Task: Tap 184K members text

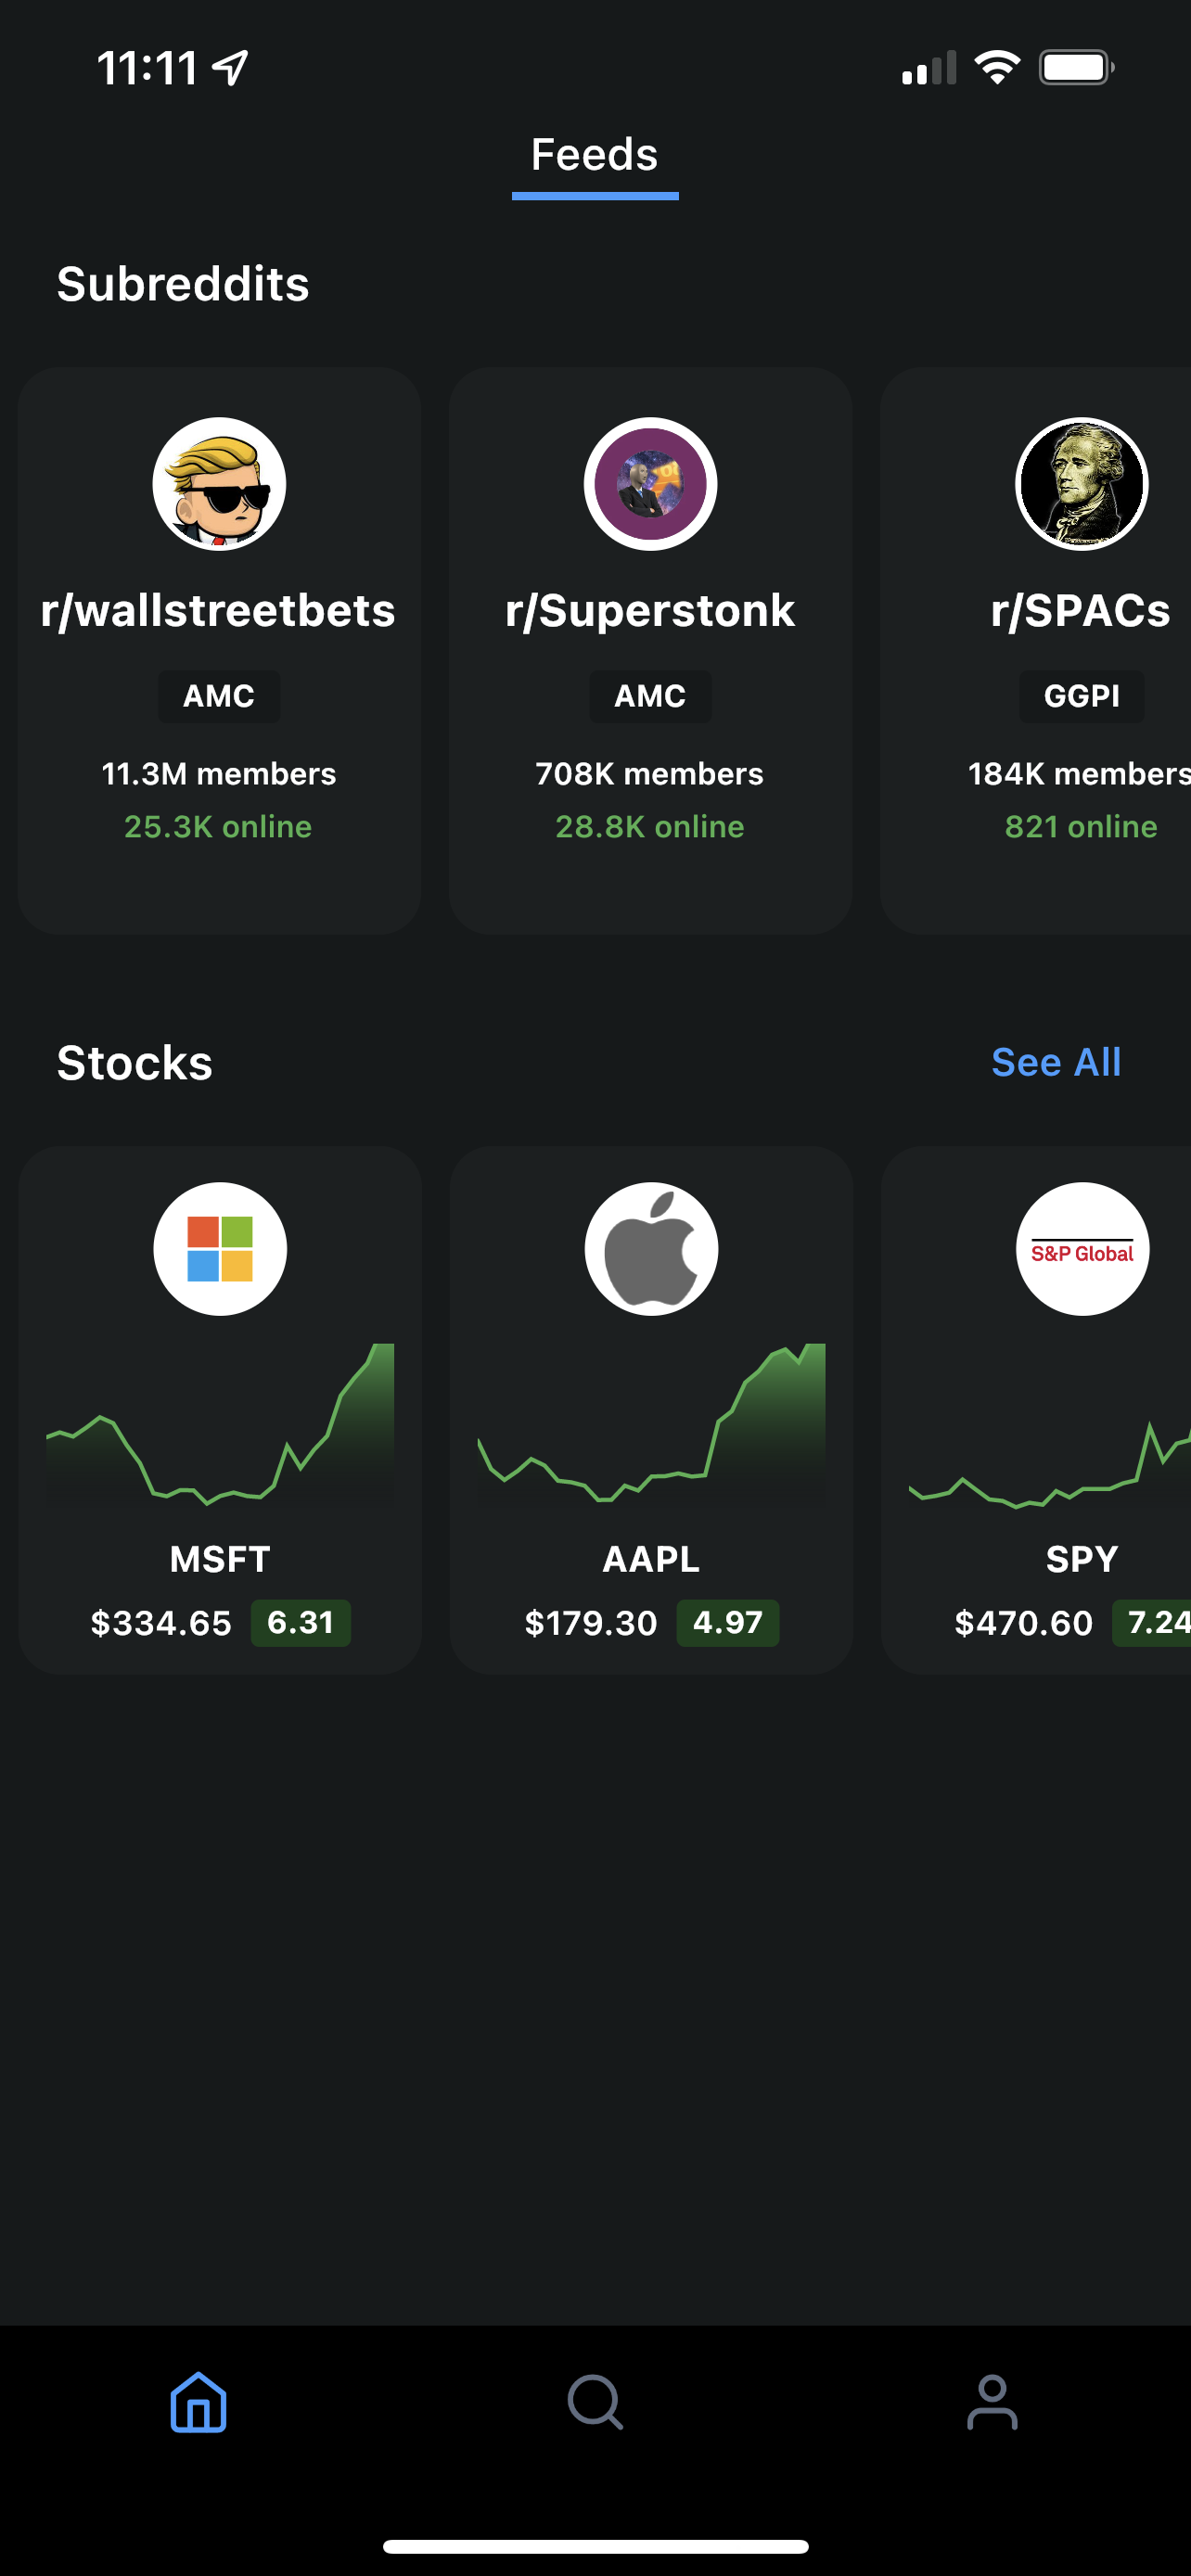Action: pos(1079,774)
